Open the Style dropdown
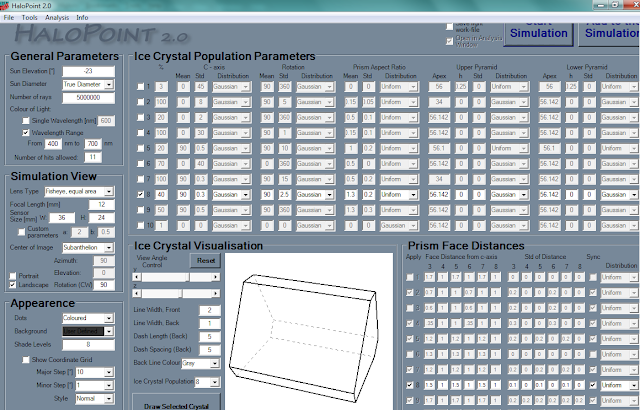Image resolution: width=640 pixels, height=410 pixels. pyautogui.click(x=109, y=399)
